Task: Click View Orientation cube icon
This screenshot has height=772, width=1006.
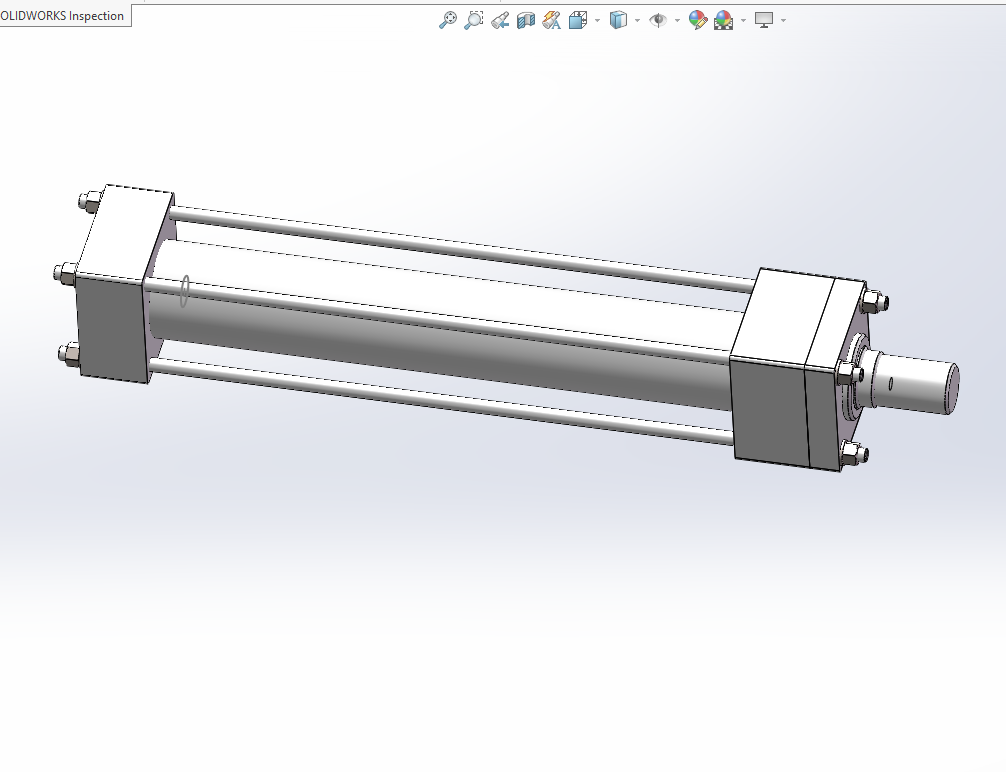Action: click(x=578, y=20)
